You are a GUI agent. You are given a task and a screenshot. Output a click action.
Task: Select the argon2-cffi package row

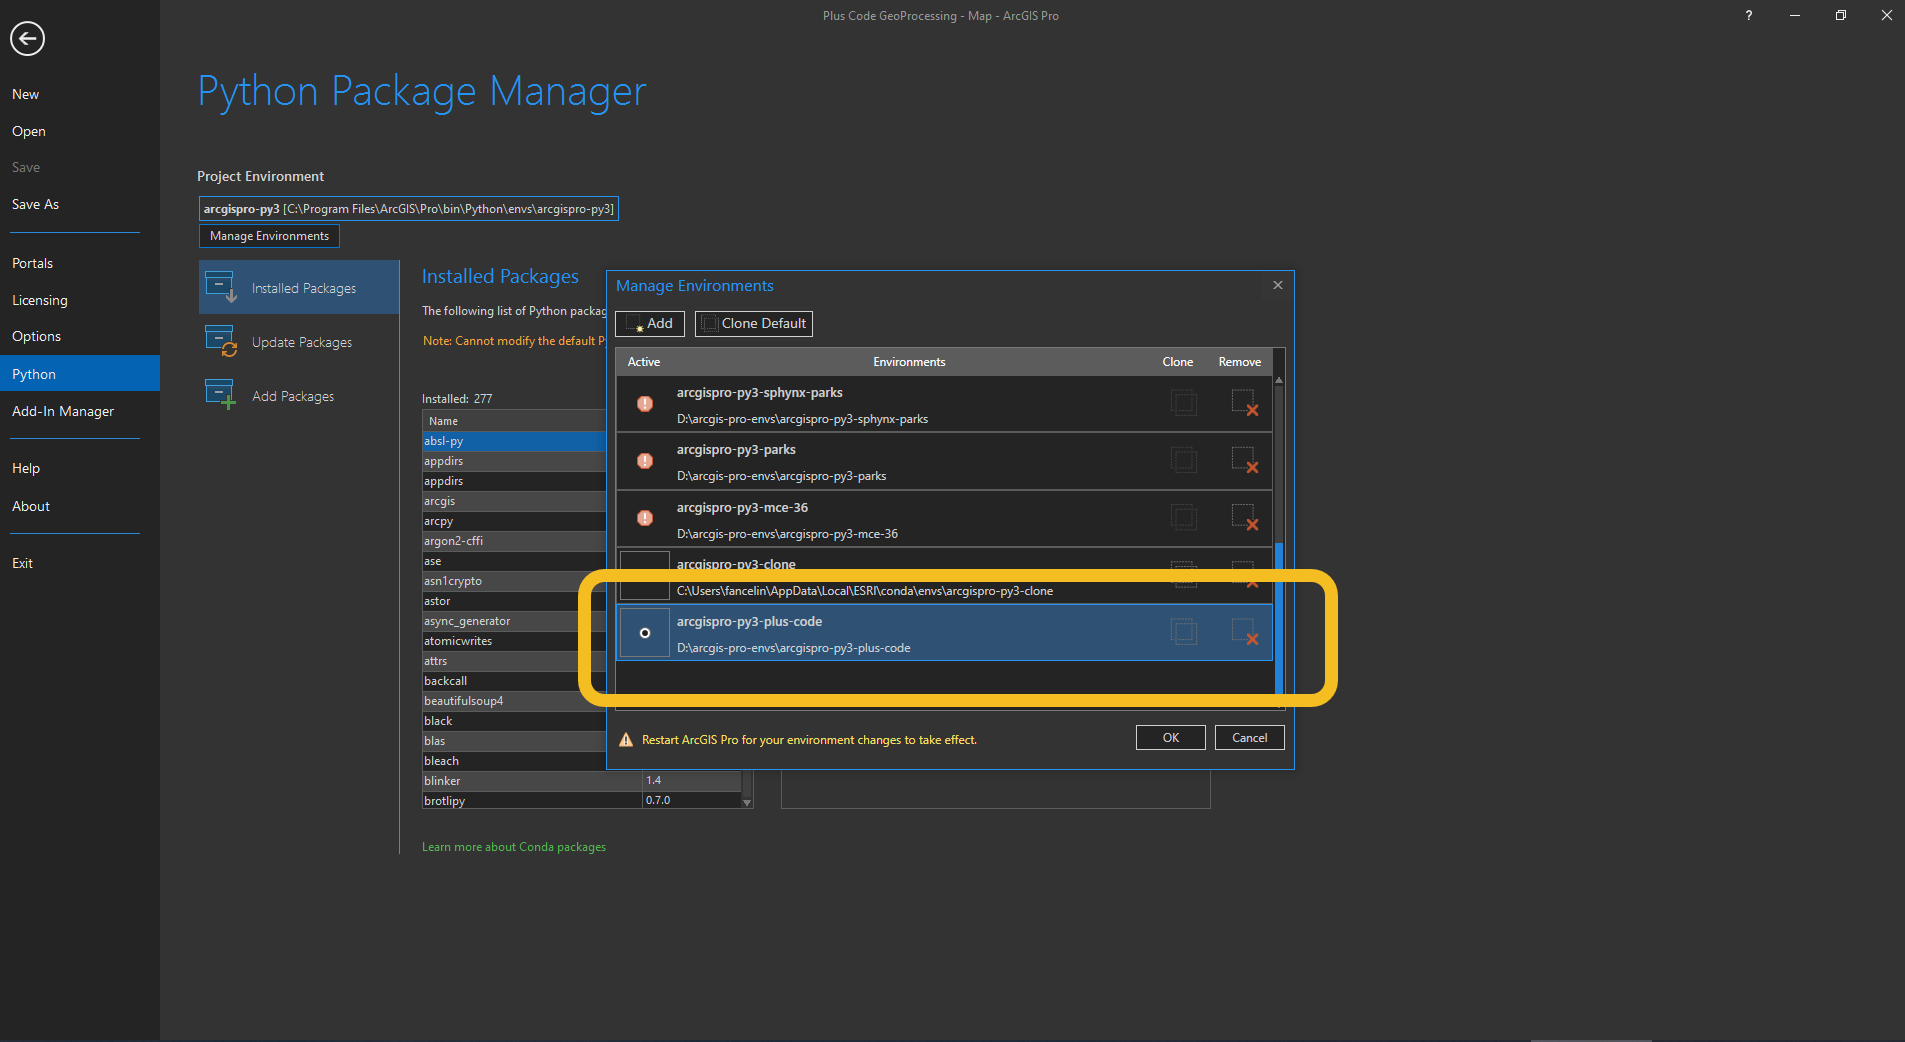[514, 541]
